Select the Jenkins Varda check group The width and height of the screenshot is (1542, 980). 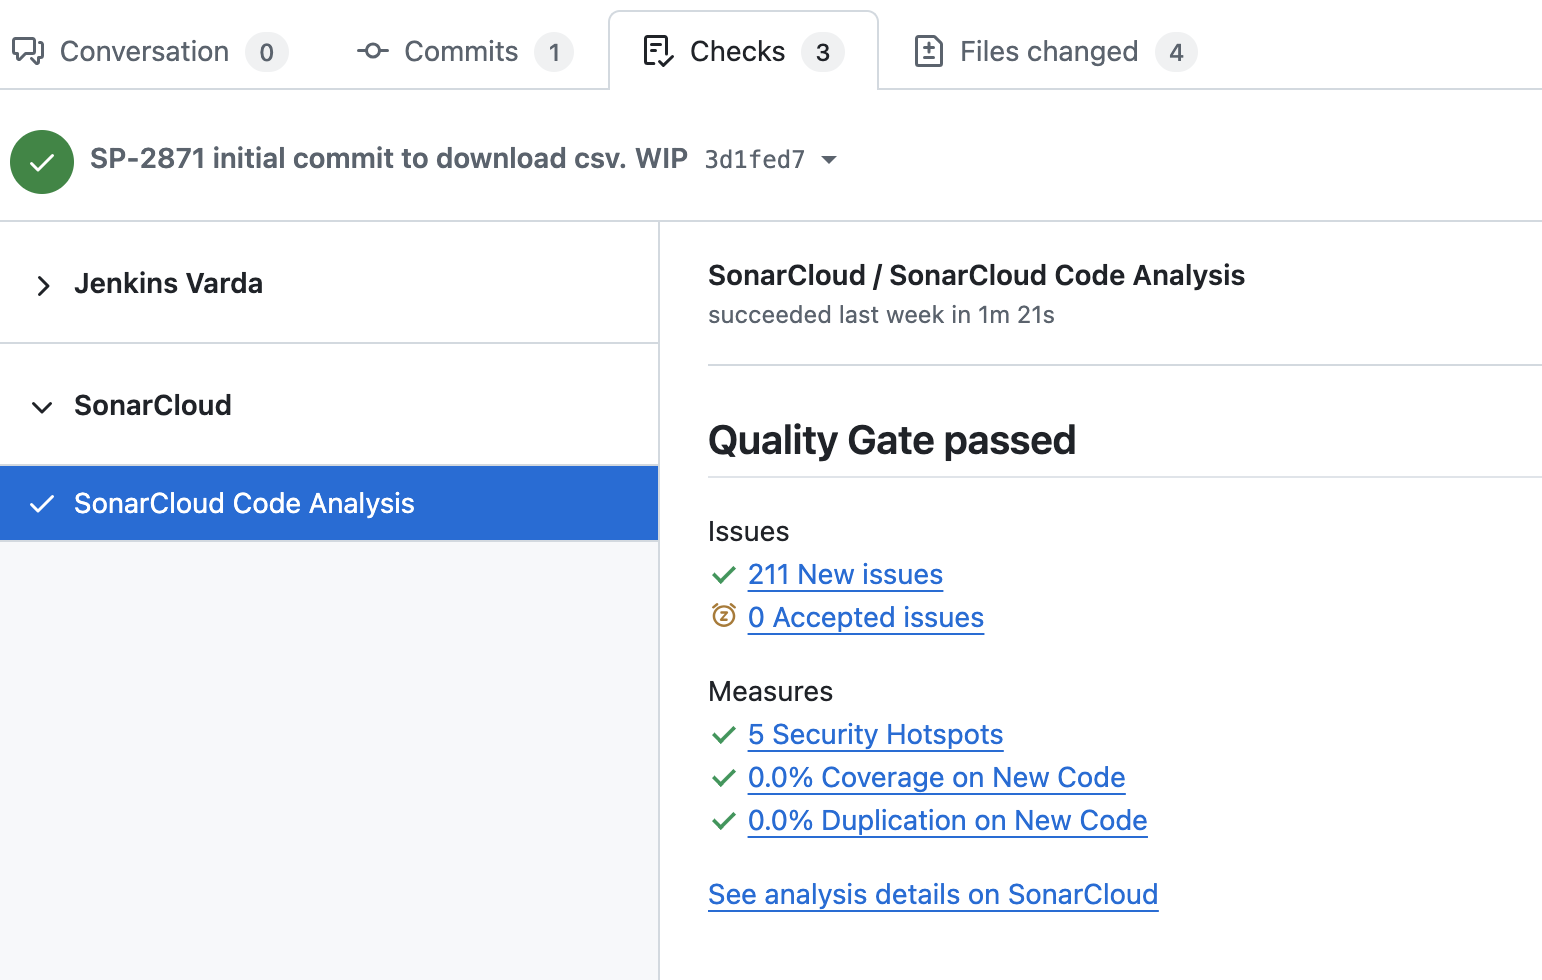pyautogui.click(x=329, y=284)
